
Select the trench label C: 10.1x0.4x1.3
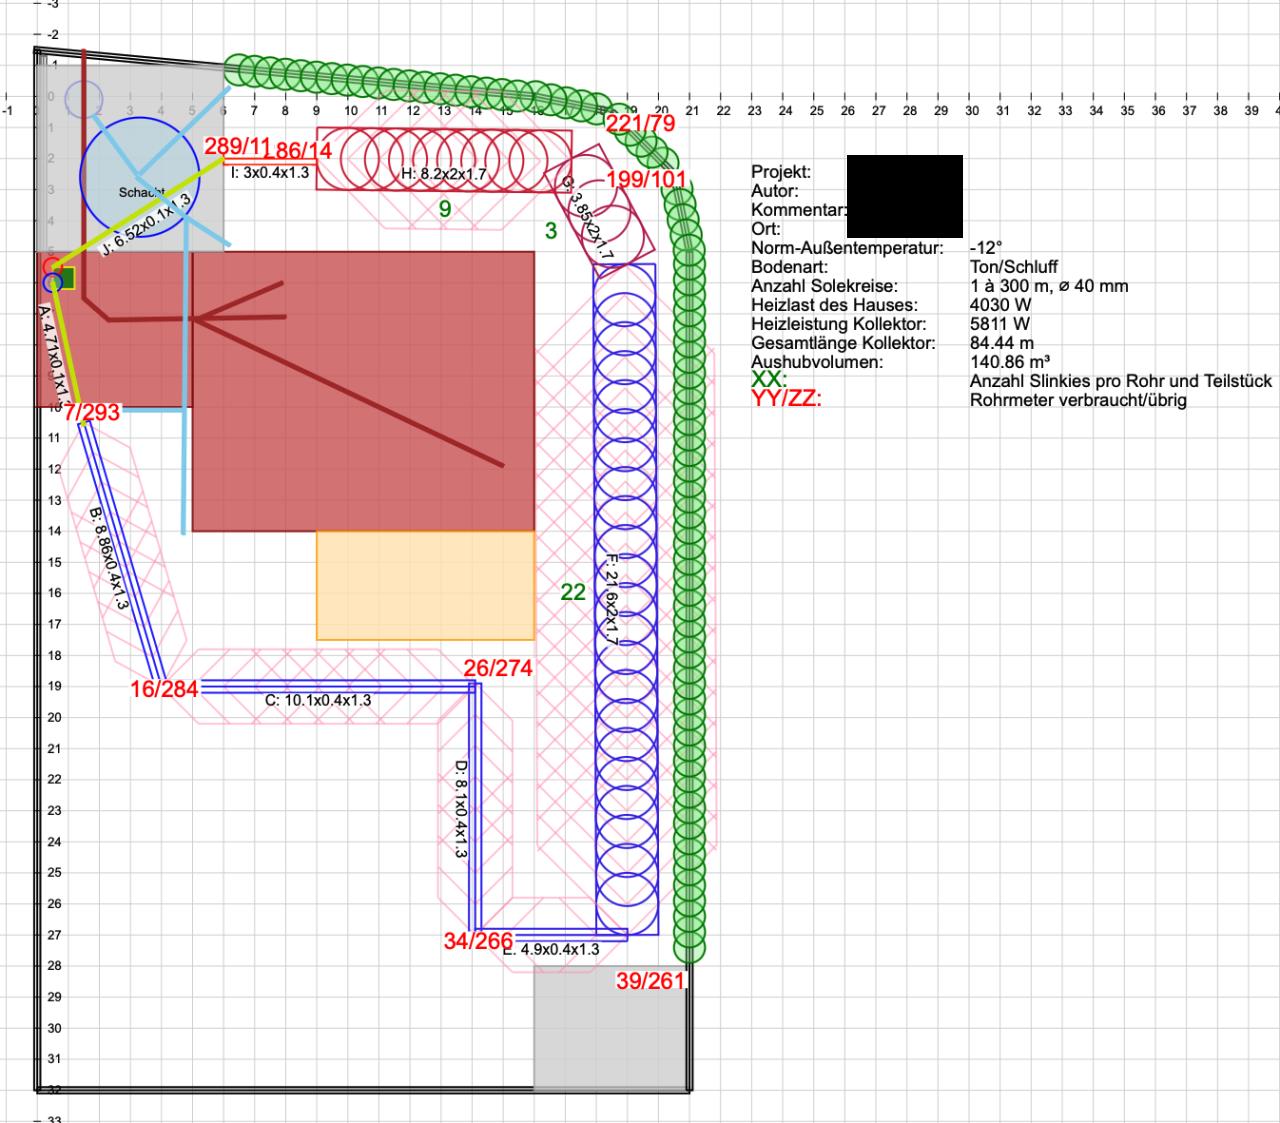point(318,701)
